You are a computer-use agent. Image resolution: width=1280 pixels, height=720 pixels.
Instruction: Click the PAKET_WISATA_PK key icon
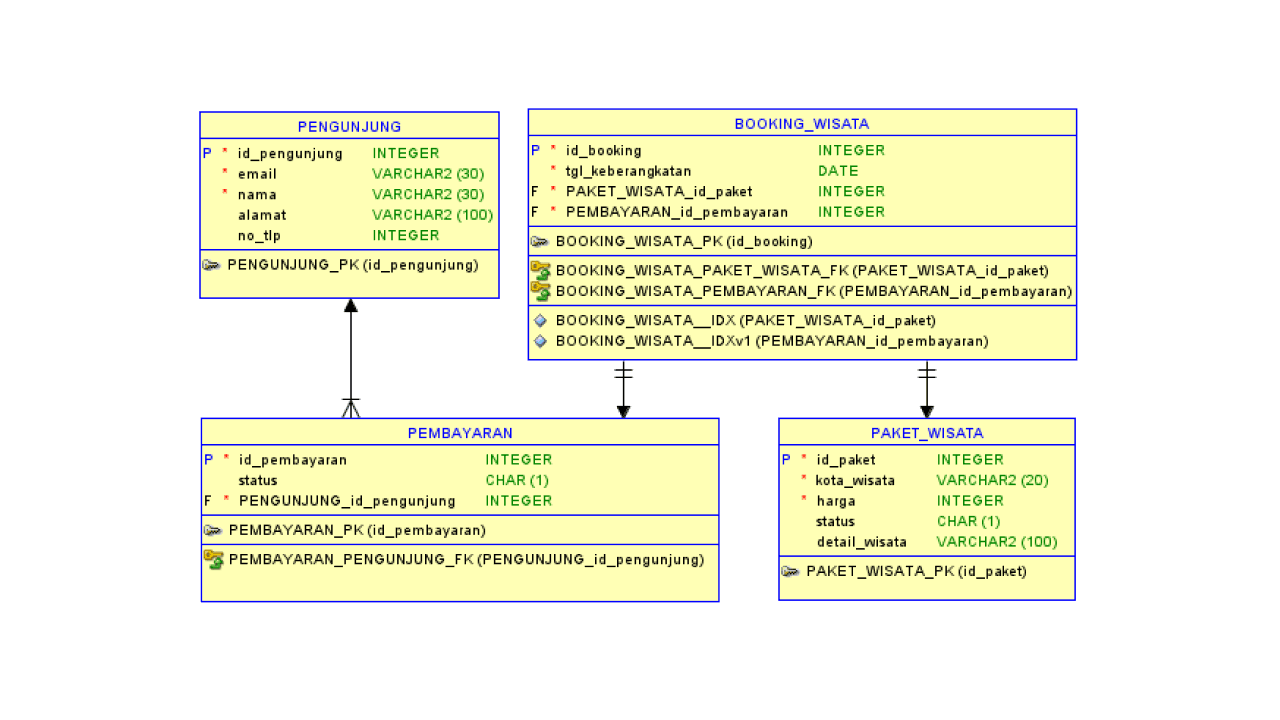click(x=790, y=571)
